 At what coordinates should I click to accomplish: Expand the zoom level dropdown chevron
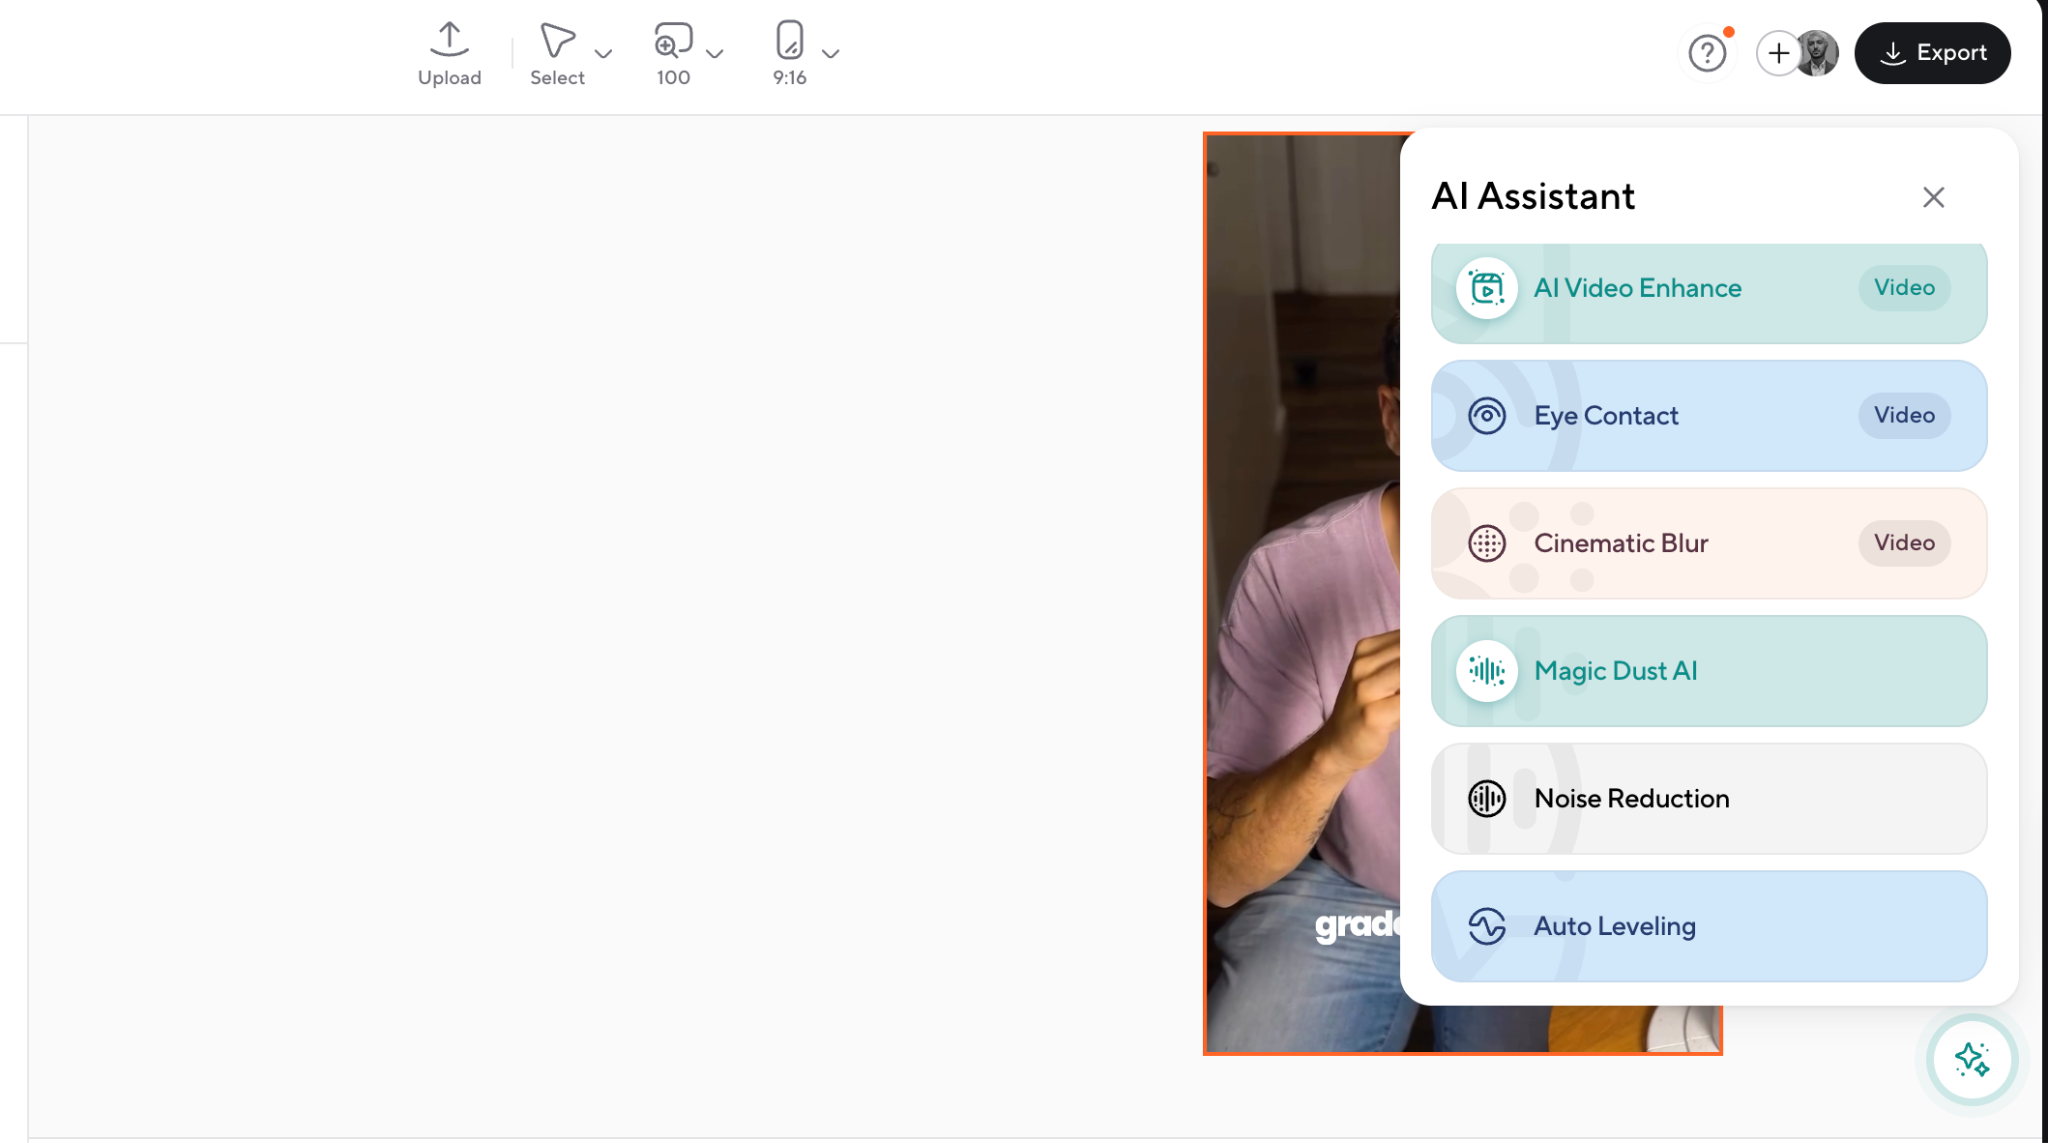click(714, 53)
